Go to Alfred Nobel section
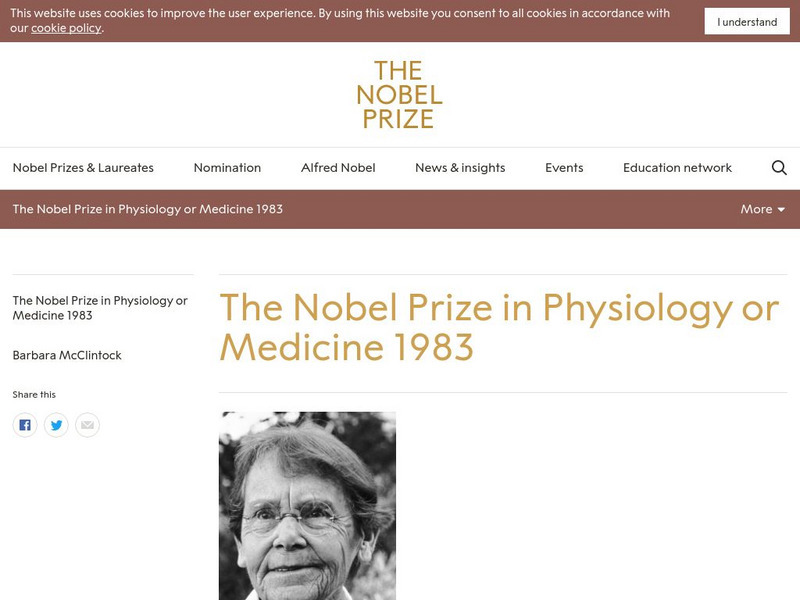The height and width of the screenshot is (600, 800). click(338, 168)
